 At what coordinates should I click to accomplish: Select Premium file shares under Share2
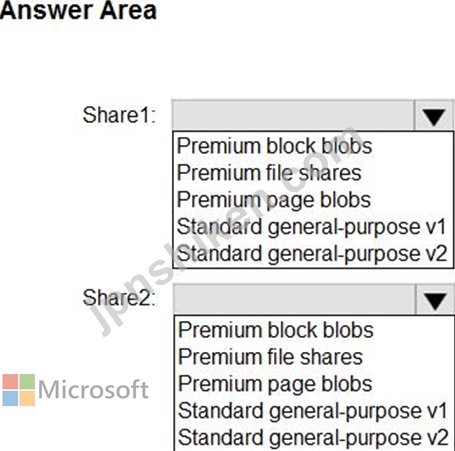coord(270,357)
